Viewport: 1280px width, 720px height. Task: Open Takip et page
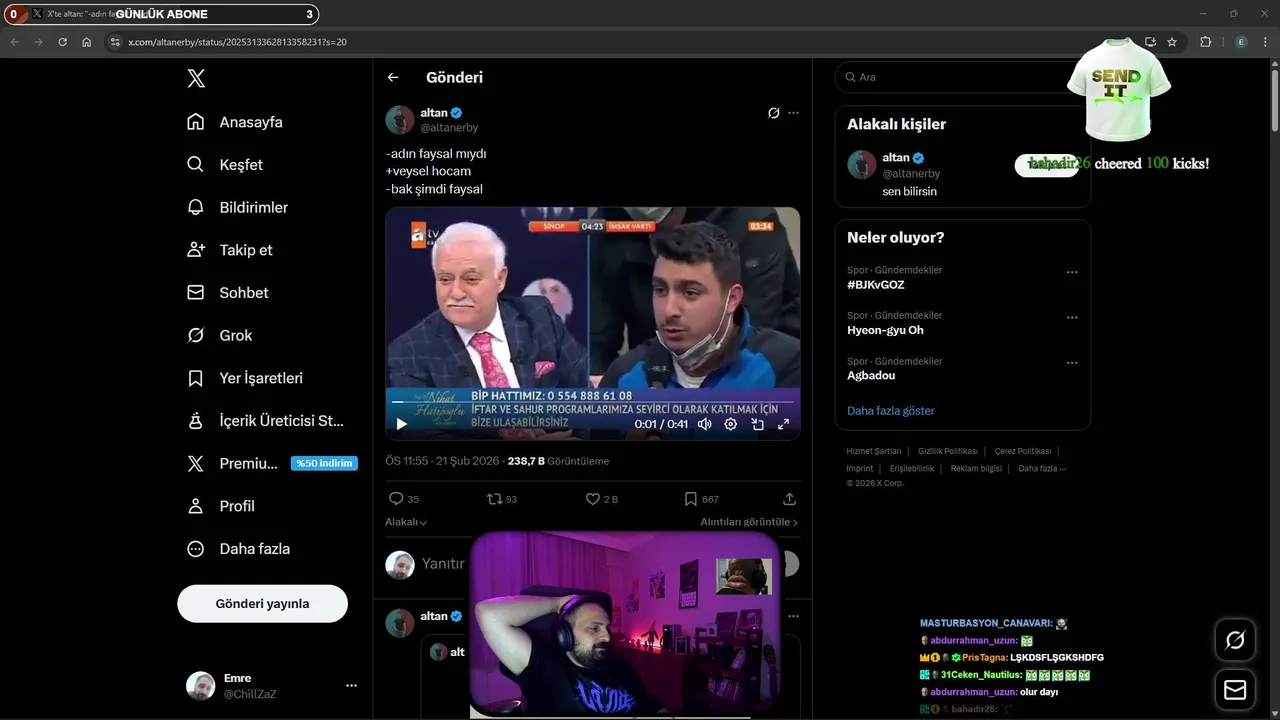click(x=230, y=250)
